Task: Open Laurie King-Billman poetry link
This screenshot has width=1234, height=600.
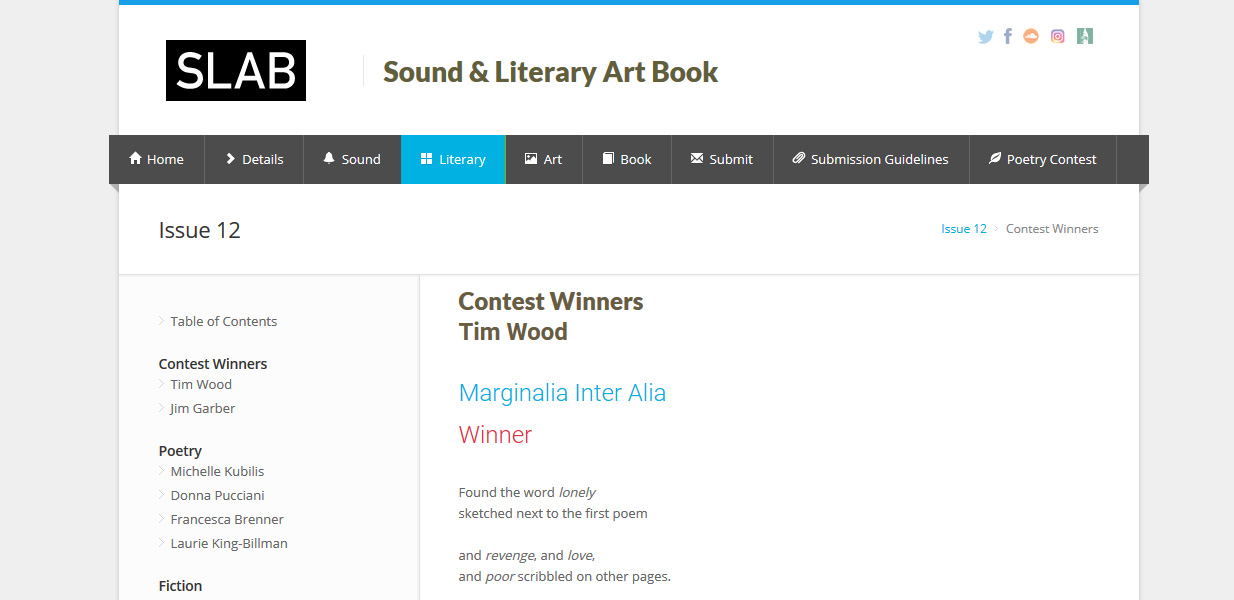Action: [x=229, y=543]
